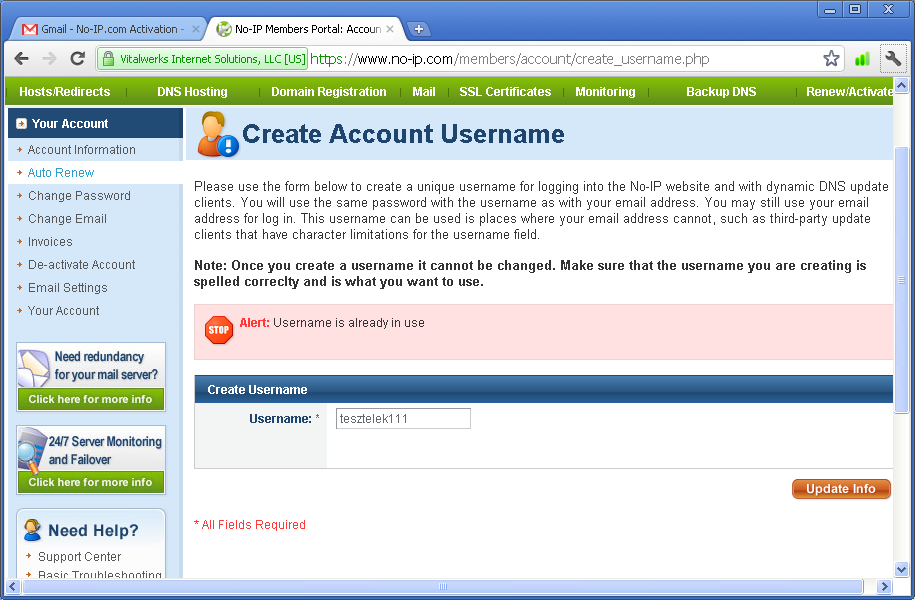
Task: Click the green signal bars extension icon
Action: 862,58
